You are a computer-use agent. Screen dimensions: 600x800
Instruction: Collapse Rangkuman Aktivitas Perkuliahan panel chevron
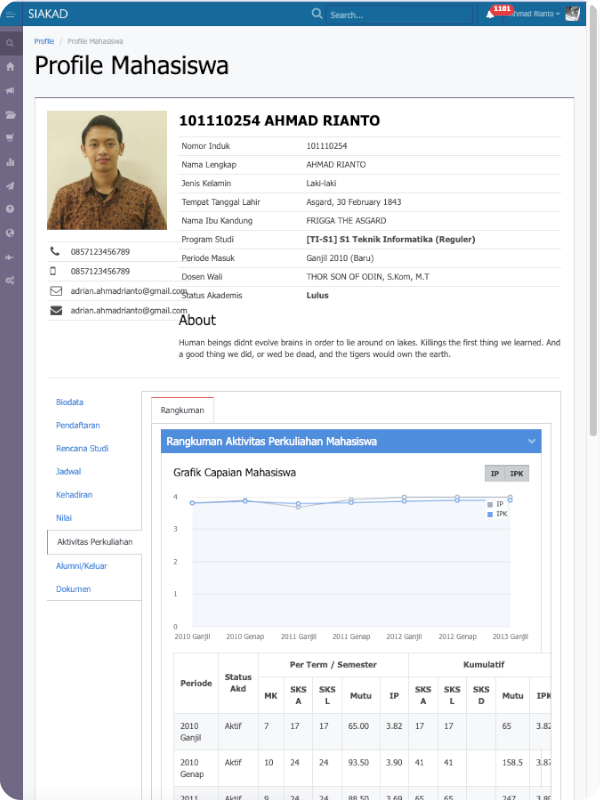pyautogui.click(x=531, y=441)
